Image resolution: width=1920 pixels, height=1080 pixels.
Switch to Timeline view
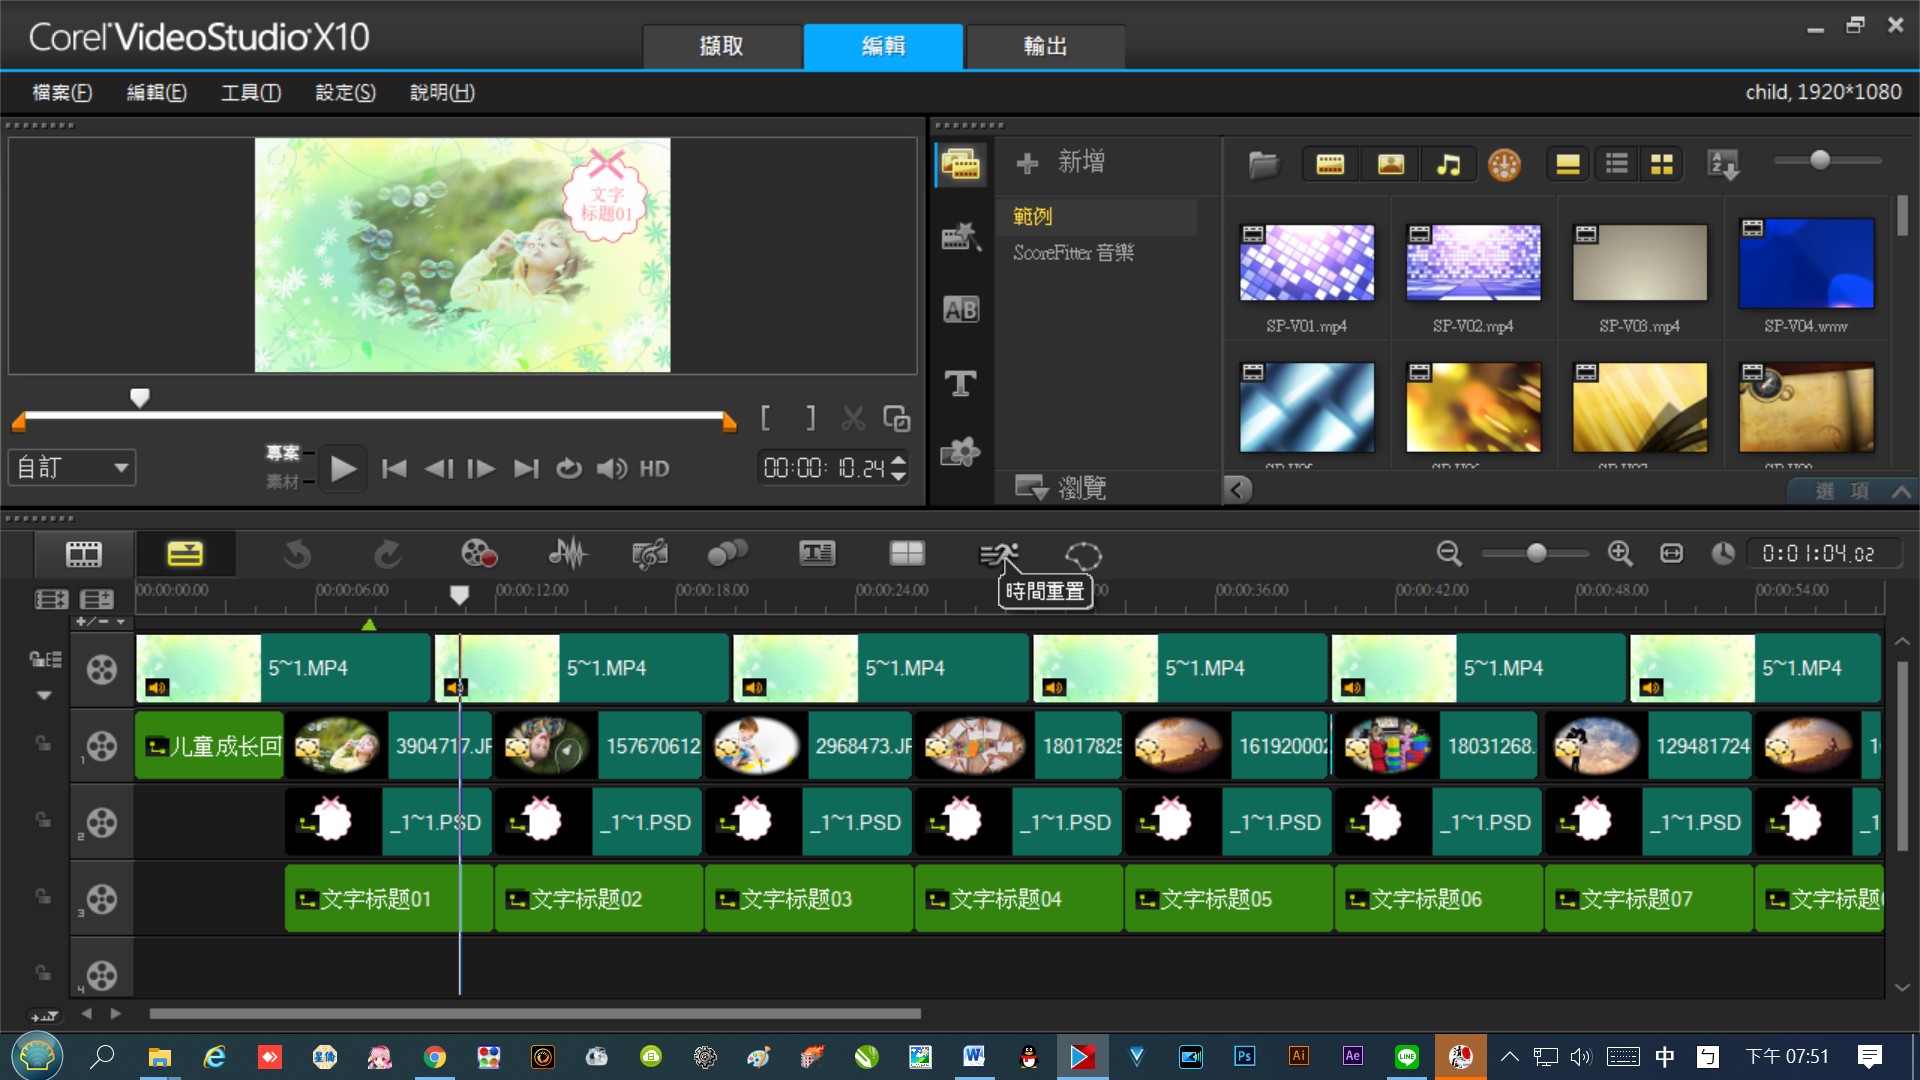[185, 554]
